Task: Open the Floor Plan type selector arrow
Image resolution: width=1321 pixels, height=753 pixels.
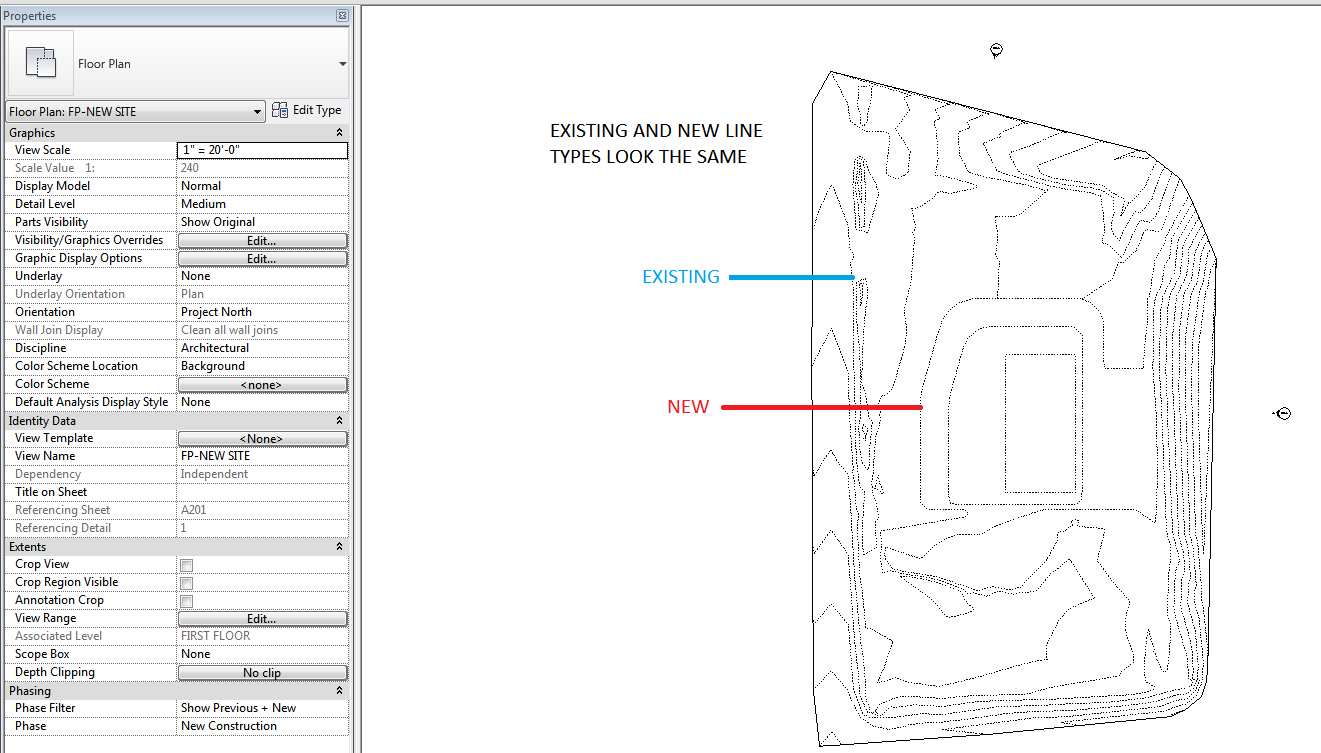Action: [x=343, y=64]
